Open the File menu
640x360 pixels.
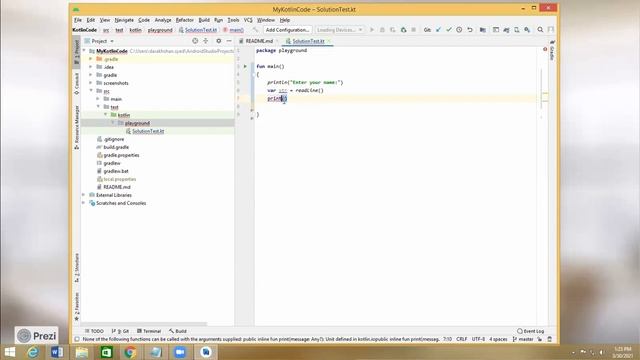coord(78,20)
